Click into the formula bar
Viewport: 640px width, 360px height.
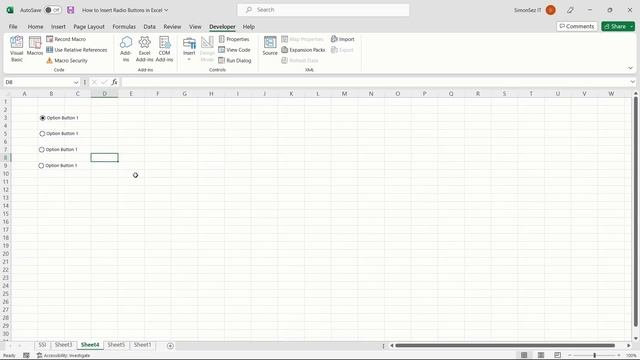point(375,82)
